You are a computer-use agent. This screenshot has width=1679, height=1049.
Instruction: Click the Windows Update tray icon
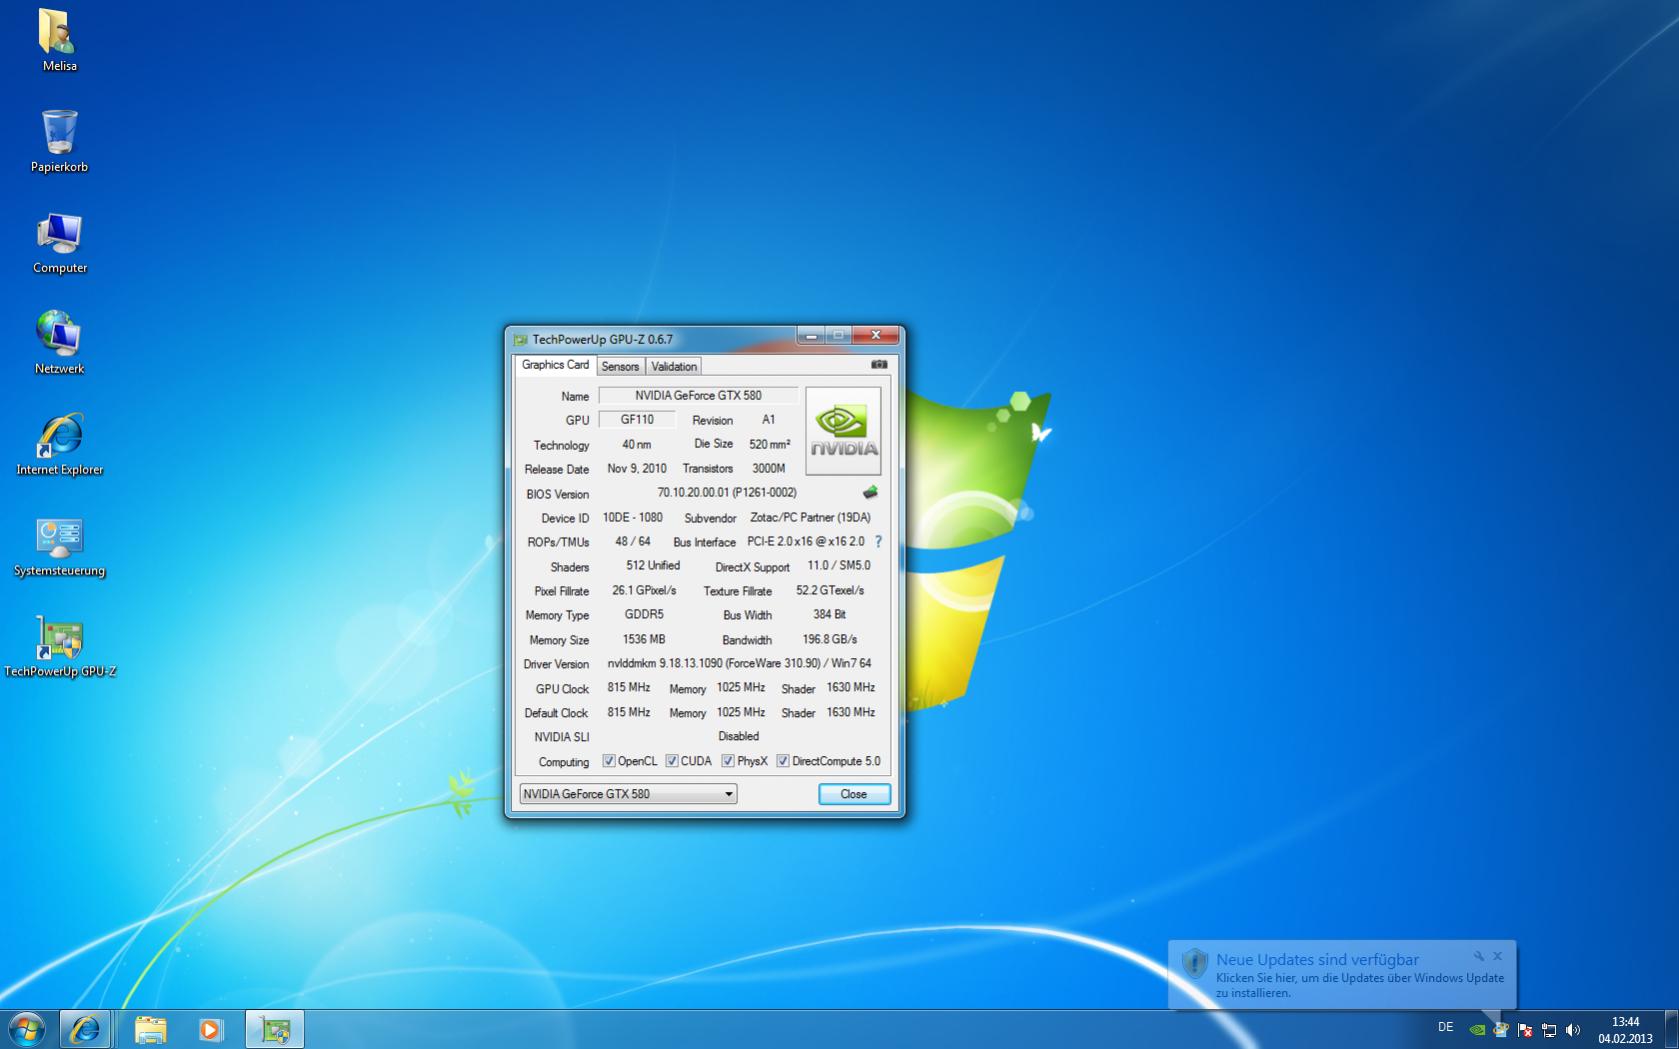click(1501, 1029)
